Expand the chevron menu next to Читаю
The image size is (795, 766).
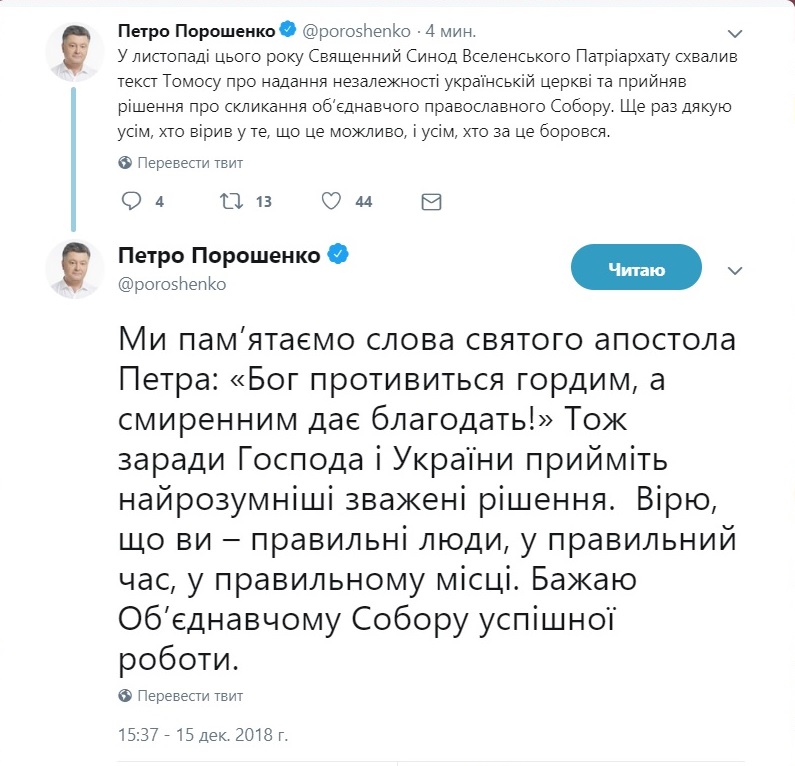(735, 271)
